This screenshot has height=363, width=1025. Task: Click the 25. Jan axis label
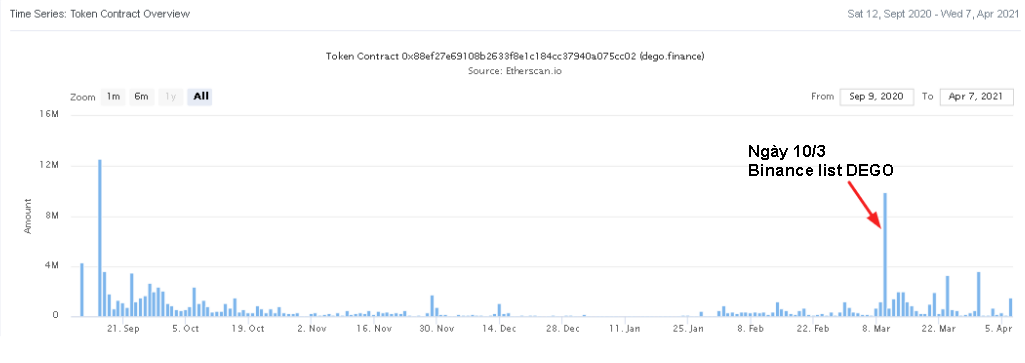688,329
